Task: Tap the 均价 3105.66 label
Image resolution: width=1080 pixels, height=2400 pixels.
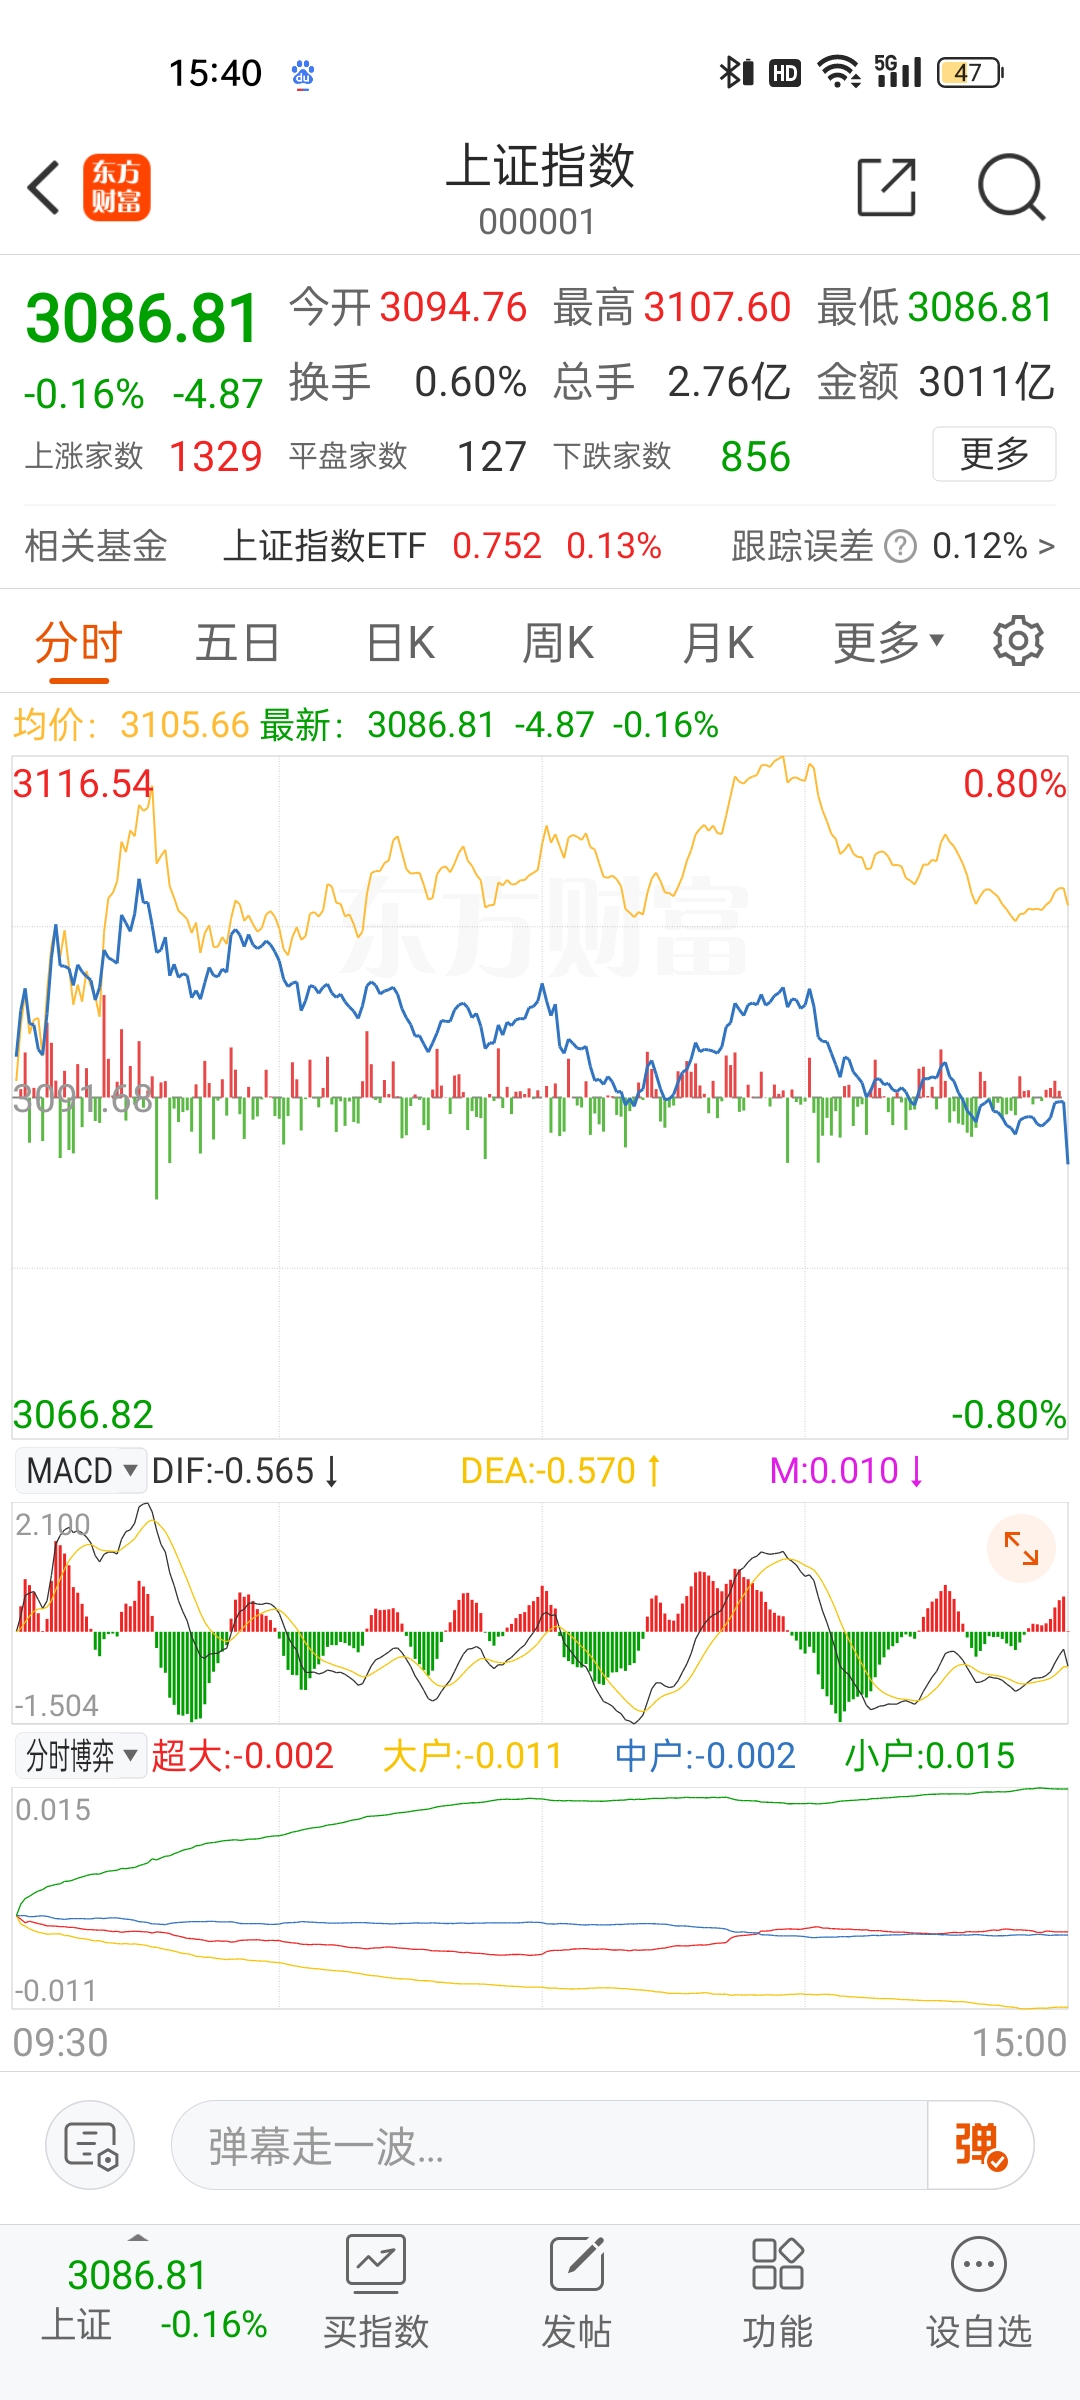Action: tap(130, 724)
